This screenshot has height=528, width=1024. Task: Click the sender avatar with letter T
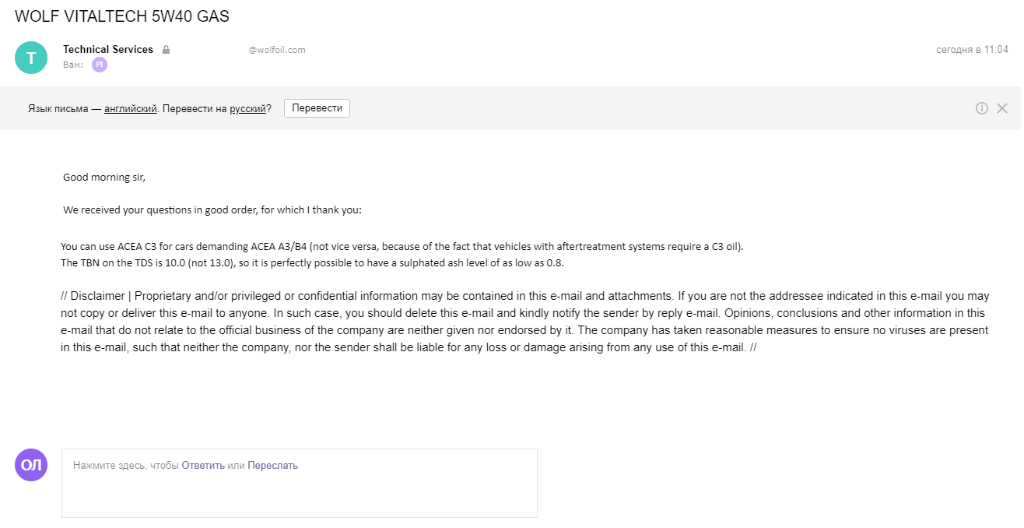[x=31, y=58]
